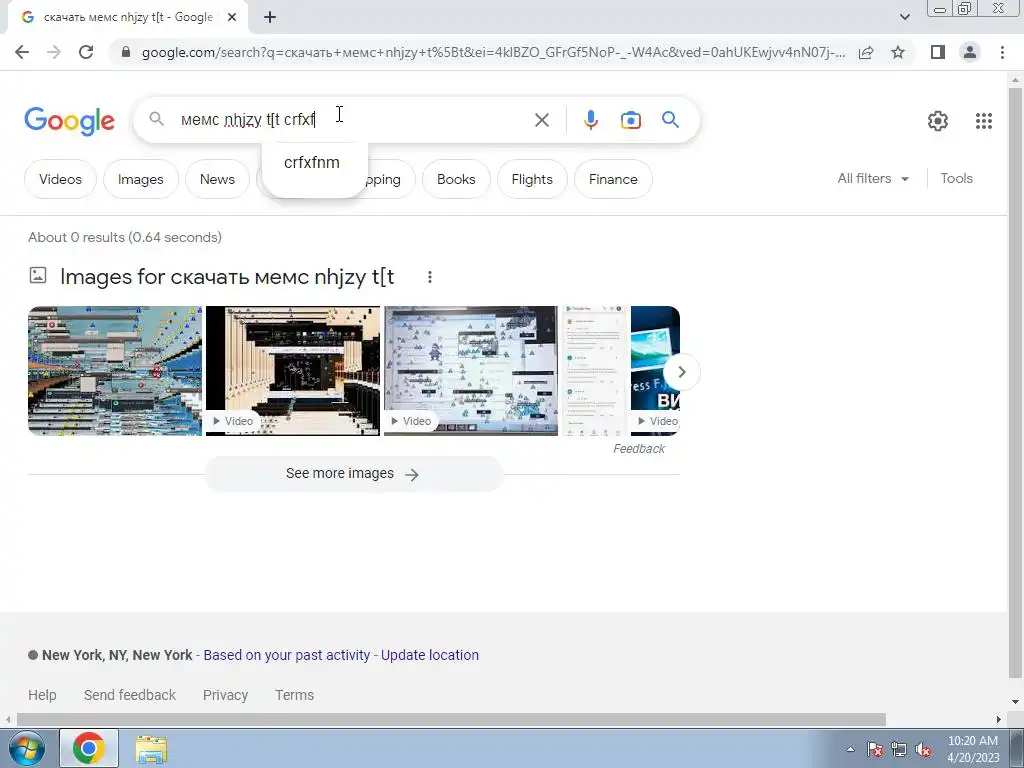
Task: Open more options for Images section
Action: pos(430,277)
